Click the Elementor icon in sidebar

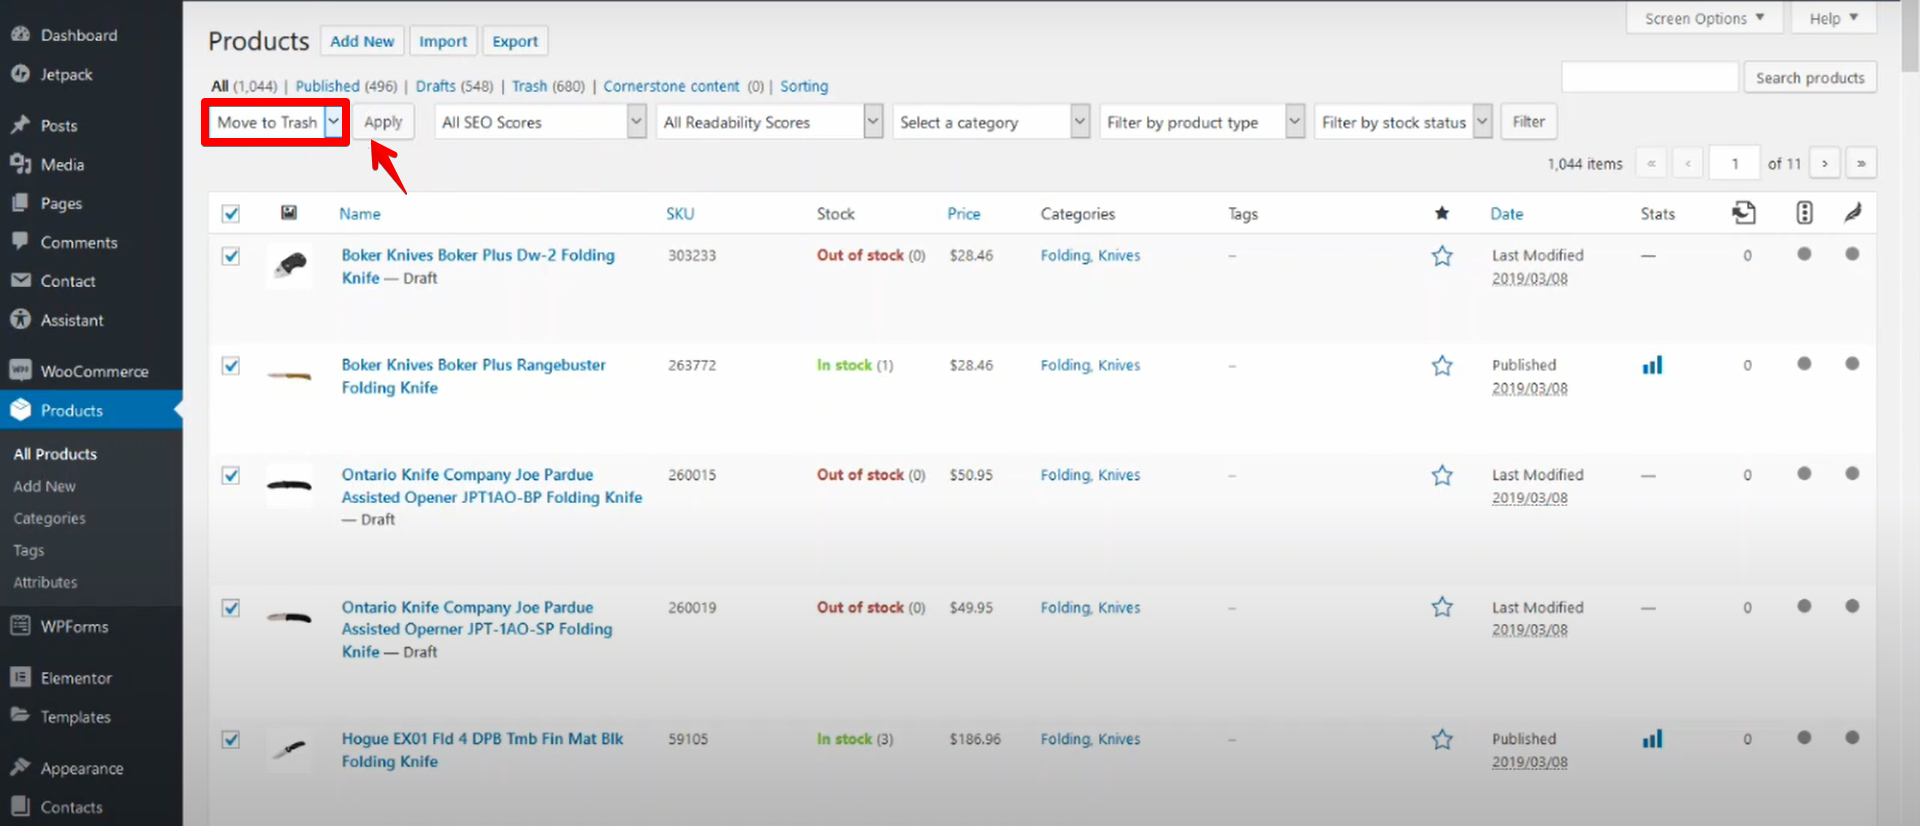click(x=20, y=678)
